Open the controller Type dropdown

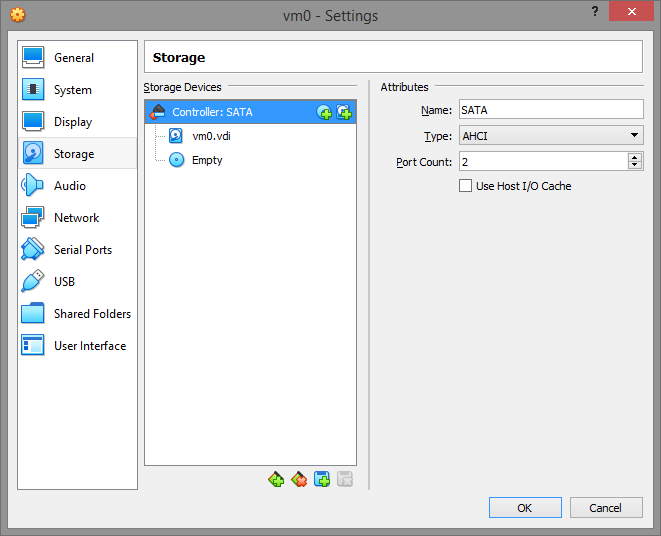(550, 136)
